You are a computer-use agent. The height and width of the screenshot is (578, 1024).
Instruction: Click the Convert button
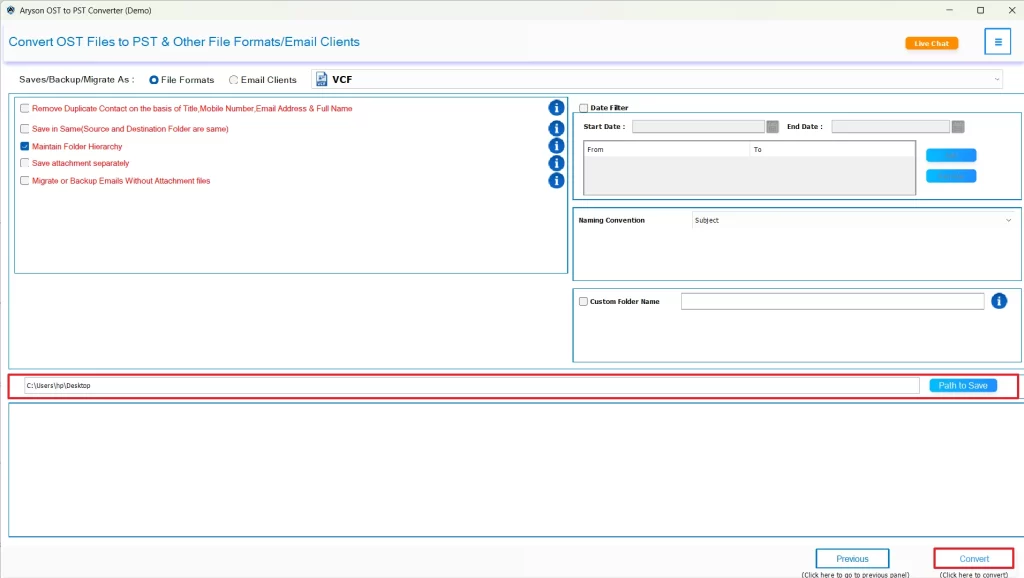(973, 558)
